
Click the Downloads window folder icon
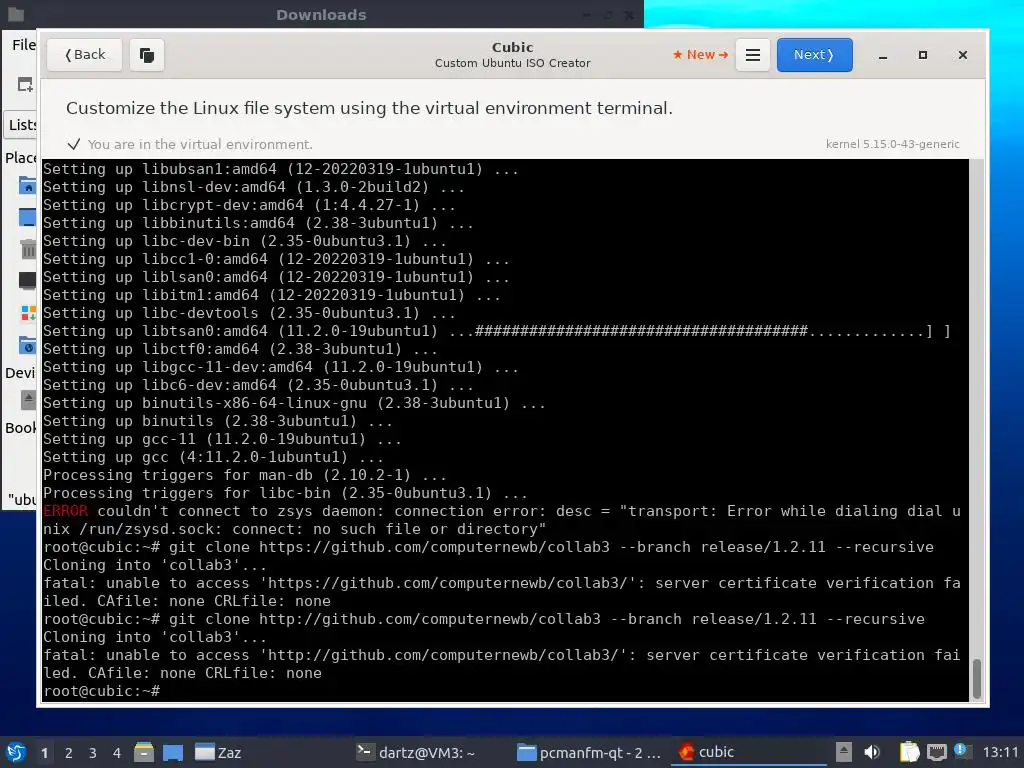click(x=16, y=14)
